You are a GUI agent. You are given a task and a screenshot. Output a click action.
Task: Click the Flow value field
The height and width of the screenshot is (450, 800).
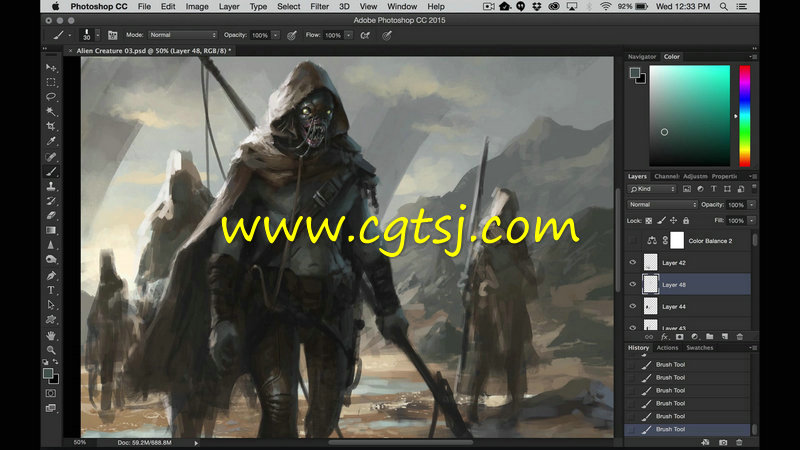(x=333, y=35)
